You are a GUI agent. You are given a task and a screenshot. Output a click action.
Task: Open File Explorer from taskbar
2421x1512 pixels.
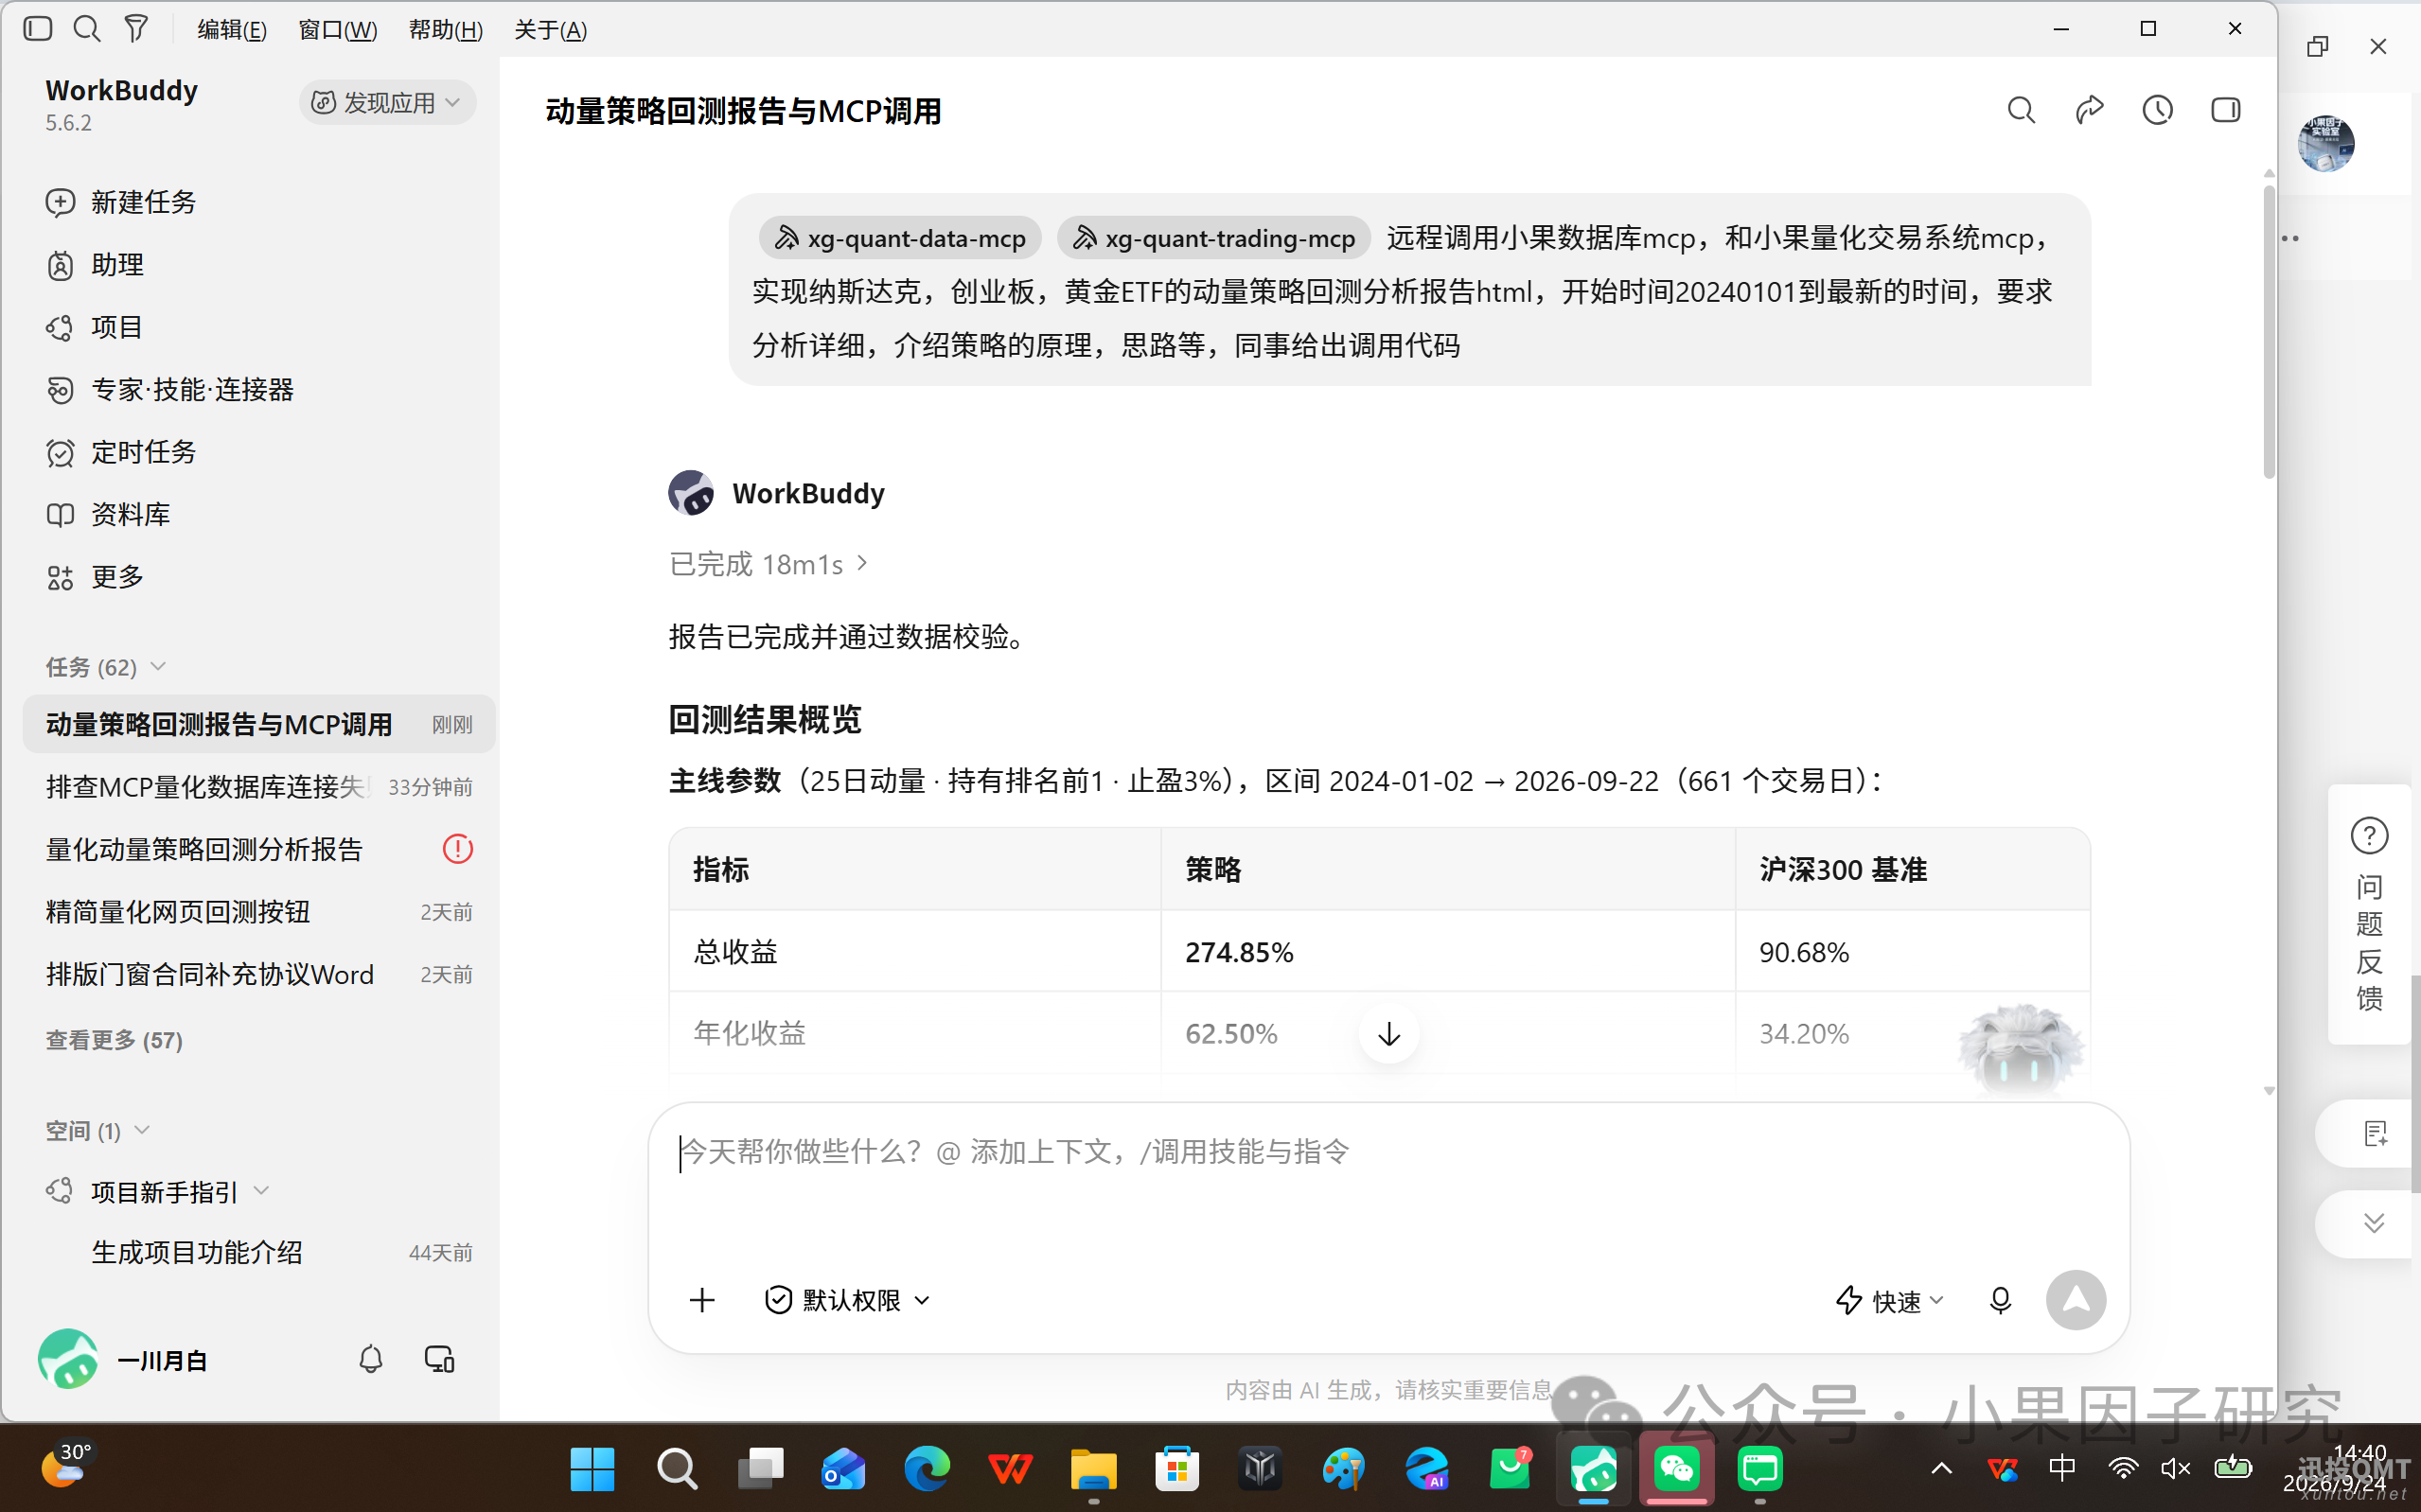click(x=1093, y=1469)
